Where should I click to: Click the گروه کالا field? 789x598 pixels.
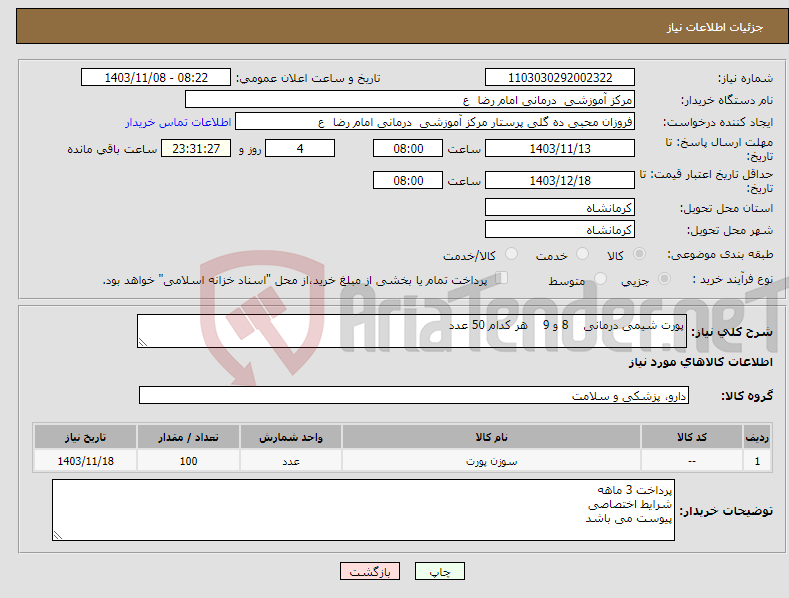414,396
